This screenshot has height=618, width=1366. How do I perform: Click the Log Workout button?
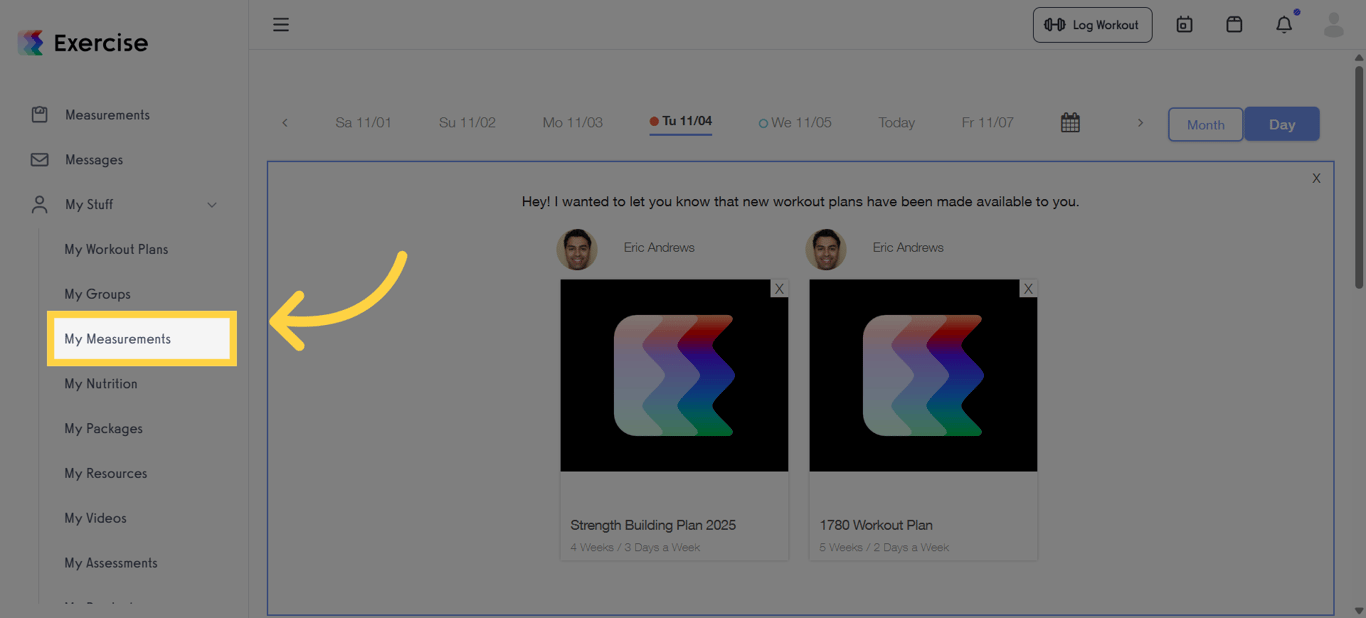click(x=1092, y=25)
